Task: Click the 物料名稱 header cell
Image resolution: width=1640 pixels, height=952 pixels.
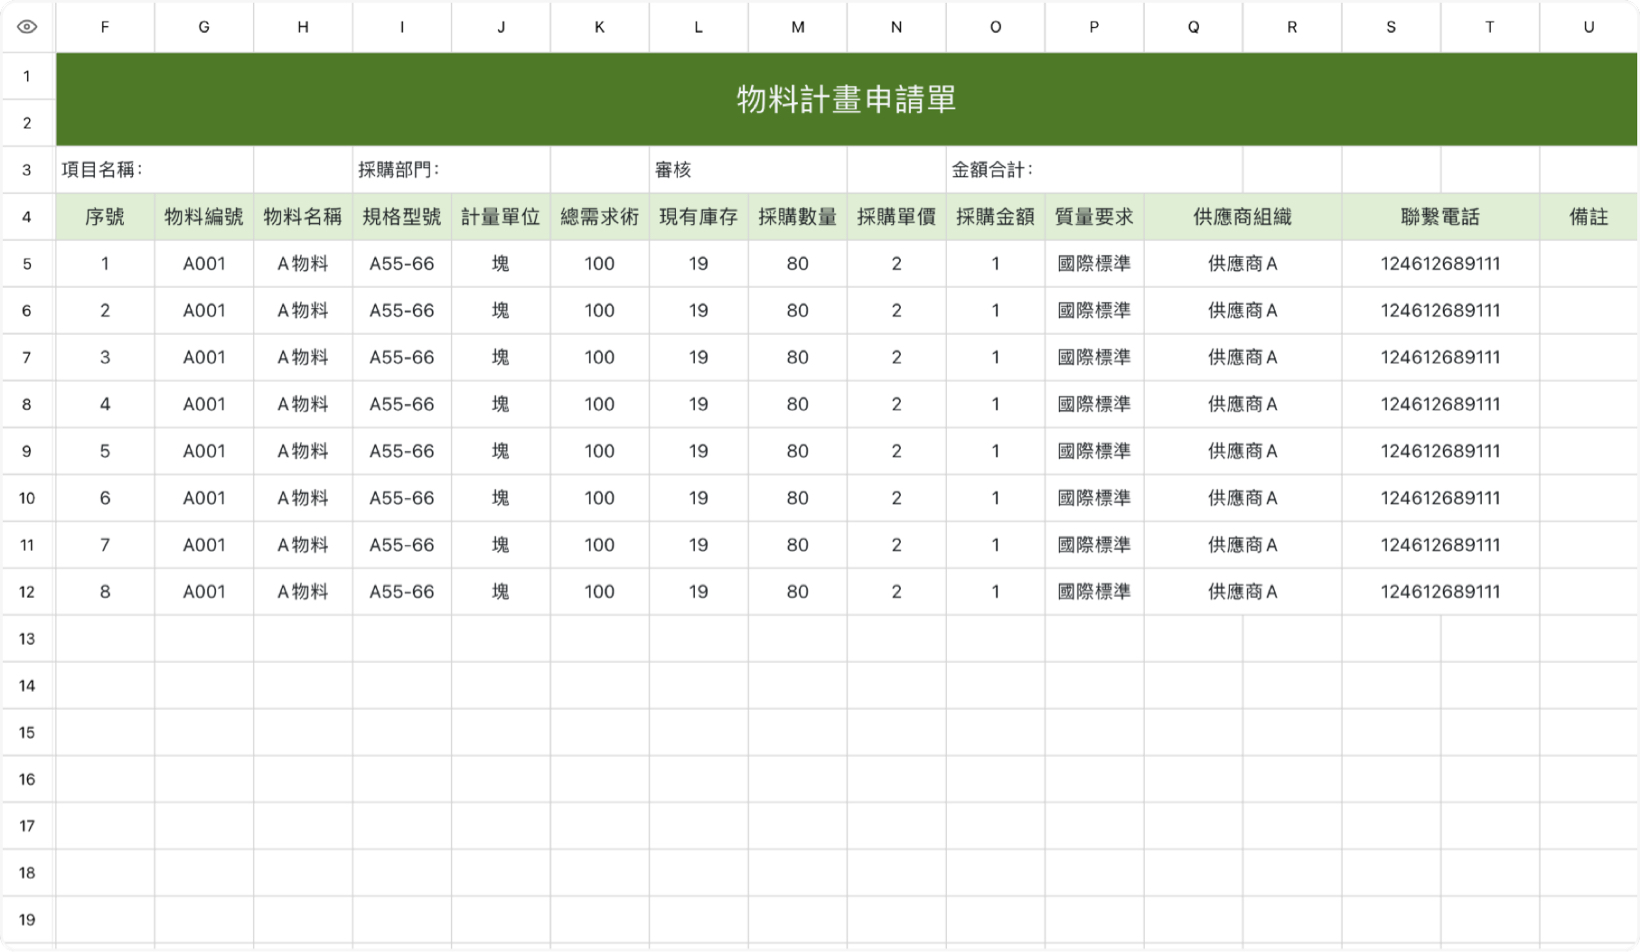Action: [303, 217]
